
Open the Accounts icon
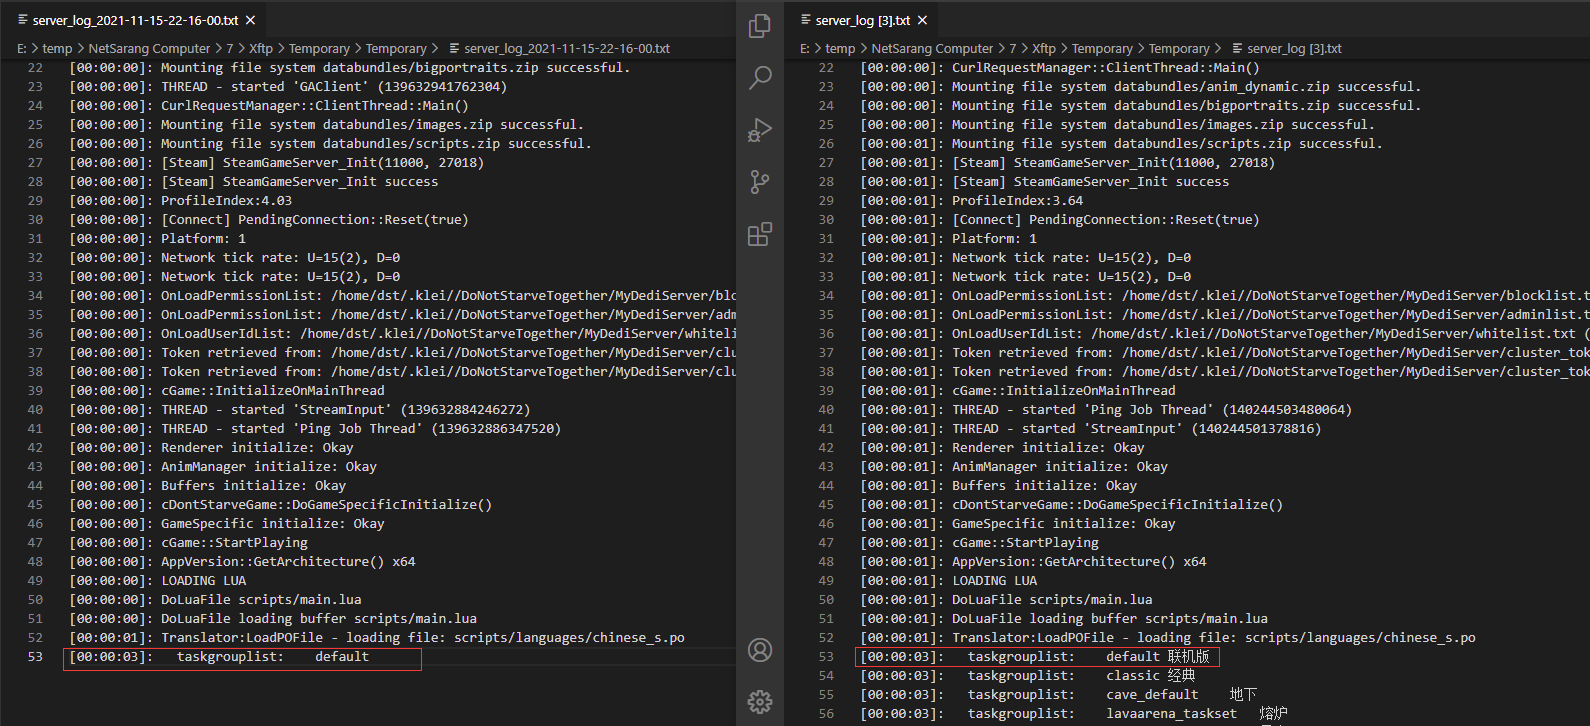tap(760, 650)
